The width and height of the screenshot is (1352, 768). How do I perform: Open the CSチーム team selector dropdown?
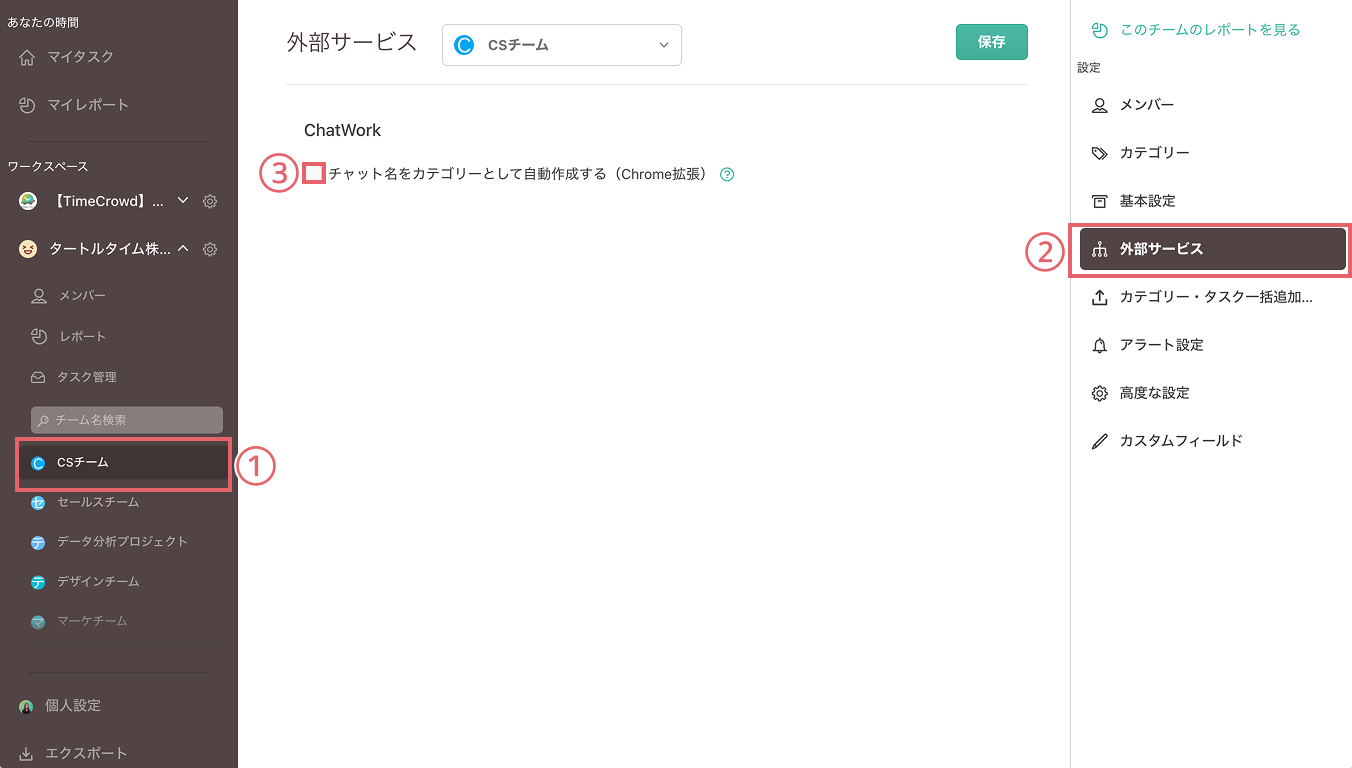click(561, 45)
